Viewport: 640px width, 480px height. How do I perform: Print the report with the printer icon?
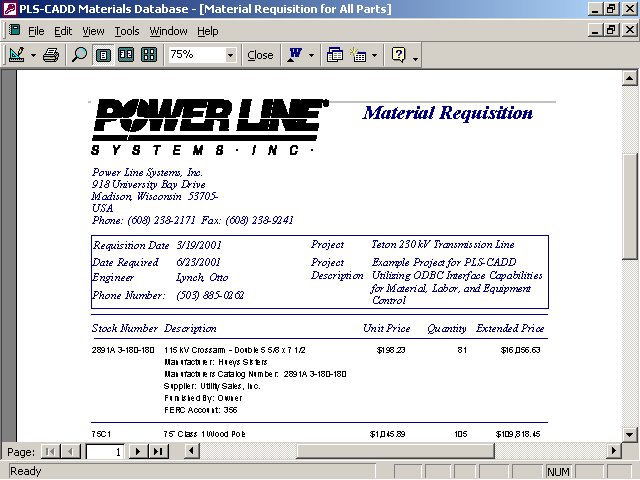51,55
